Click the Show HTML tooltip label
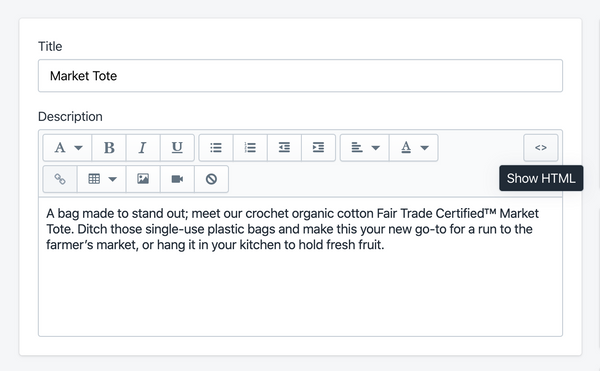The width and height of the screenshot is (600, 371). pyautogui.click(x=541, y=178)
